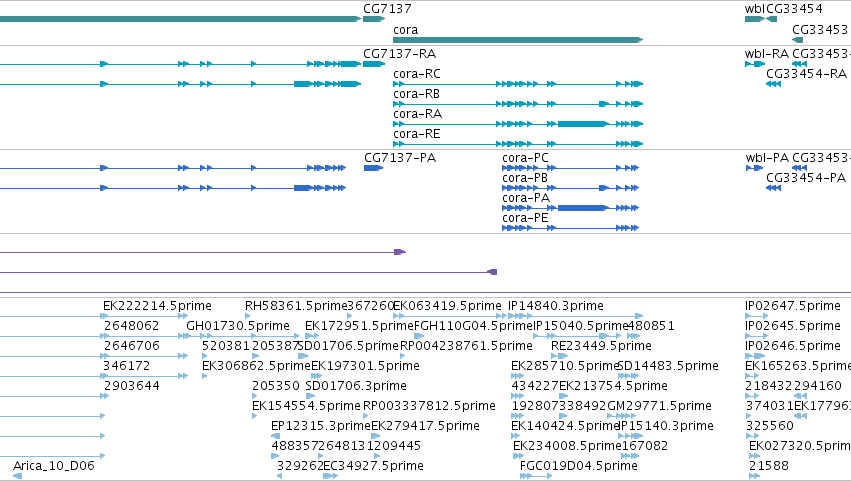
Task: Select EST EK279417.5prime
Action: 426,427
